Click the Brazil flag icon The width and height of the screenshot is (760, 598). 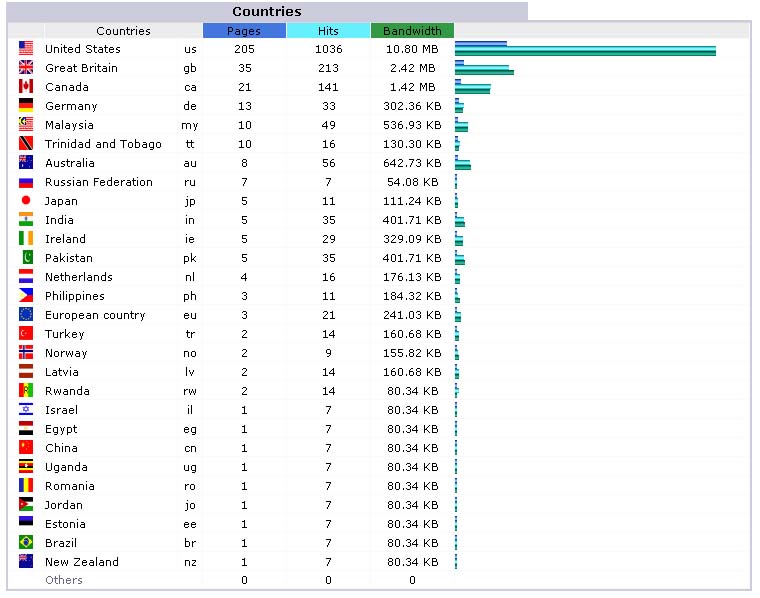(x=26, y=542)
